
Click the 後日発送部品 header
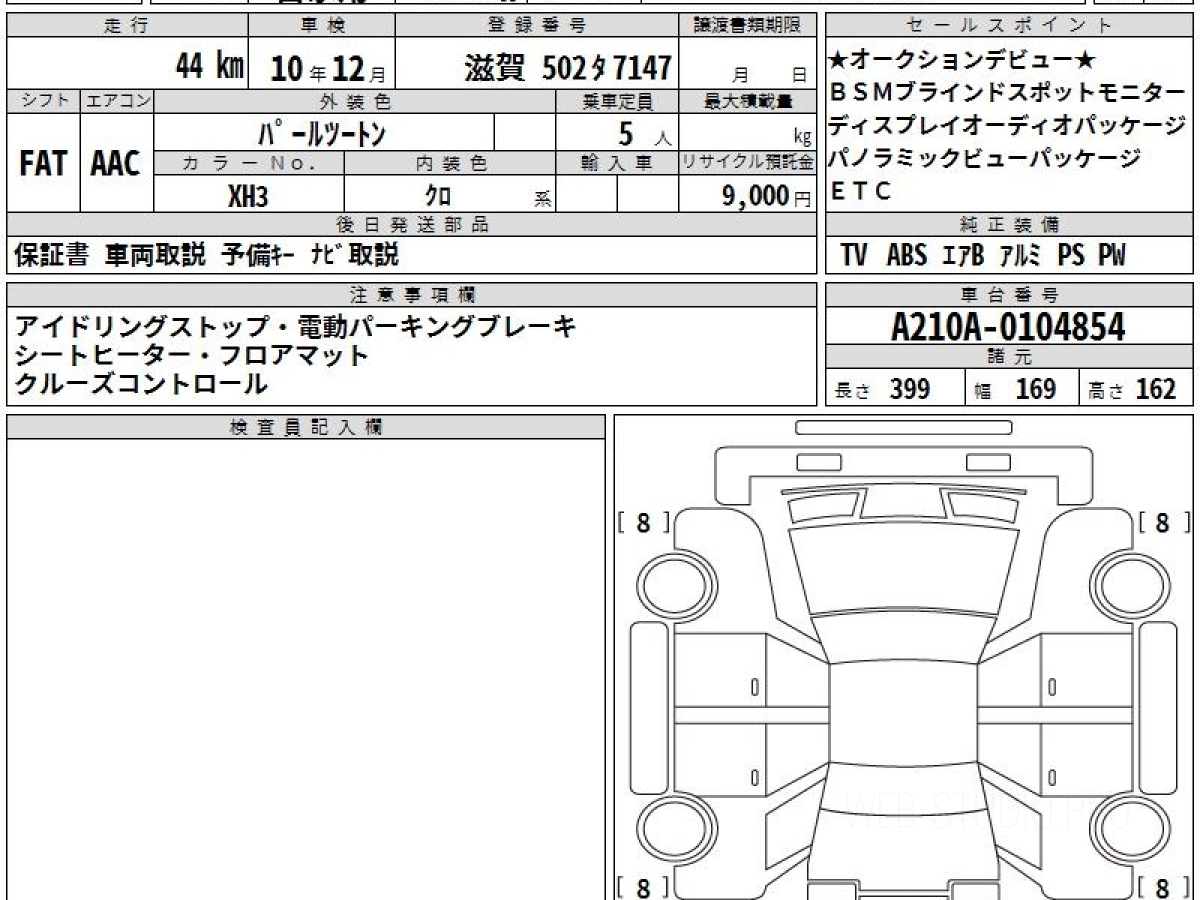coord(412,224)
